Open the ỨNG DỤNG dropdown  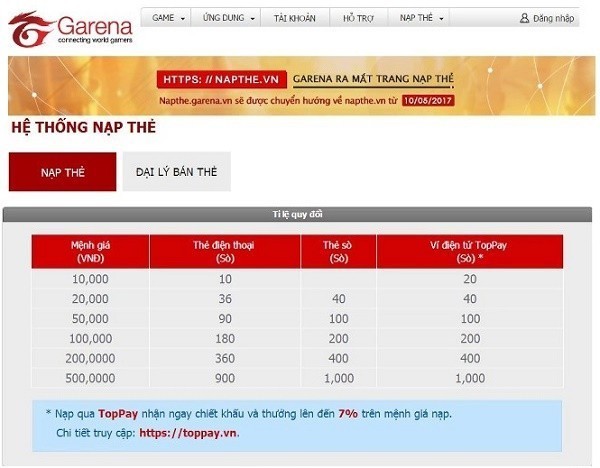click(x=229, y=18)
